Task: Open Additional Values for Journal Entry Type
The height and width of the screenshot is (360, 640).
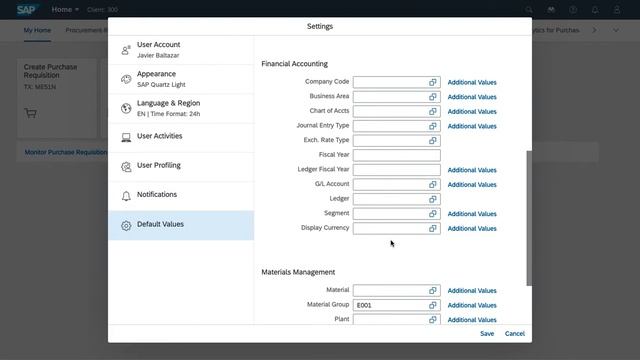Action: (x=472, y=126)
